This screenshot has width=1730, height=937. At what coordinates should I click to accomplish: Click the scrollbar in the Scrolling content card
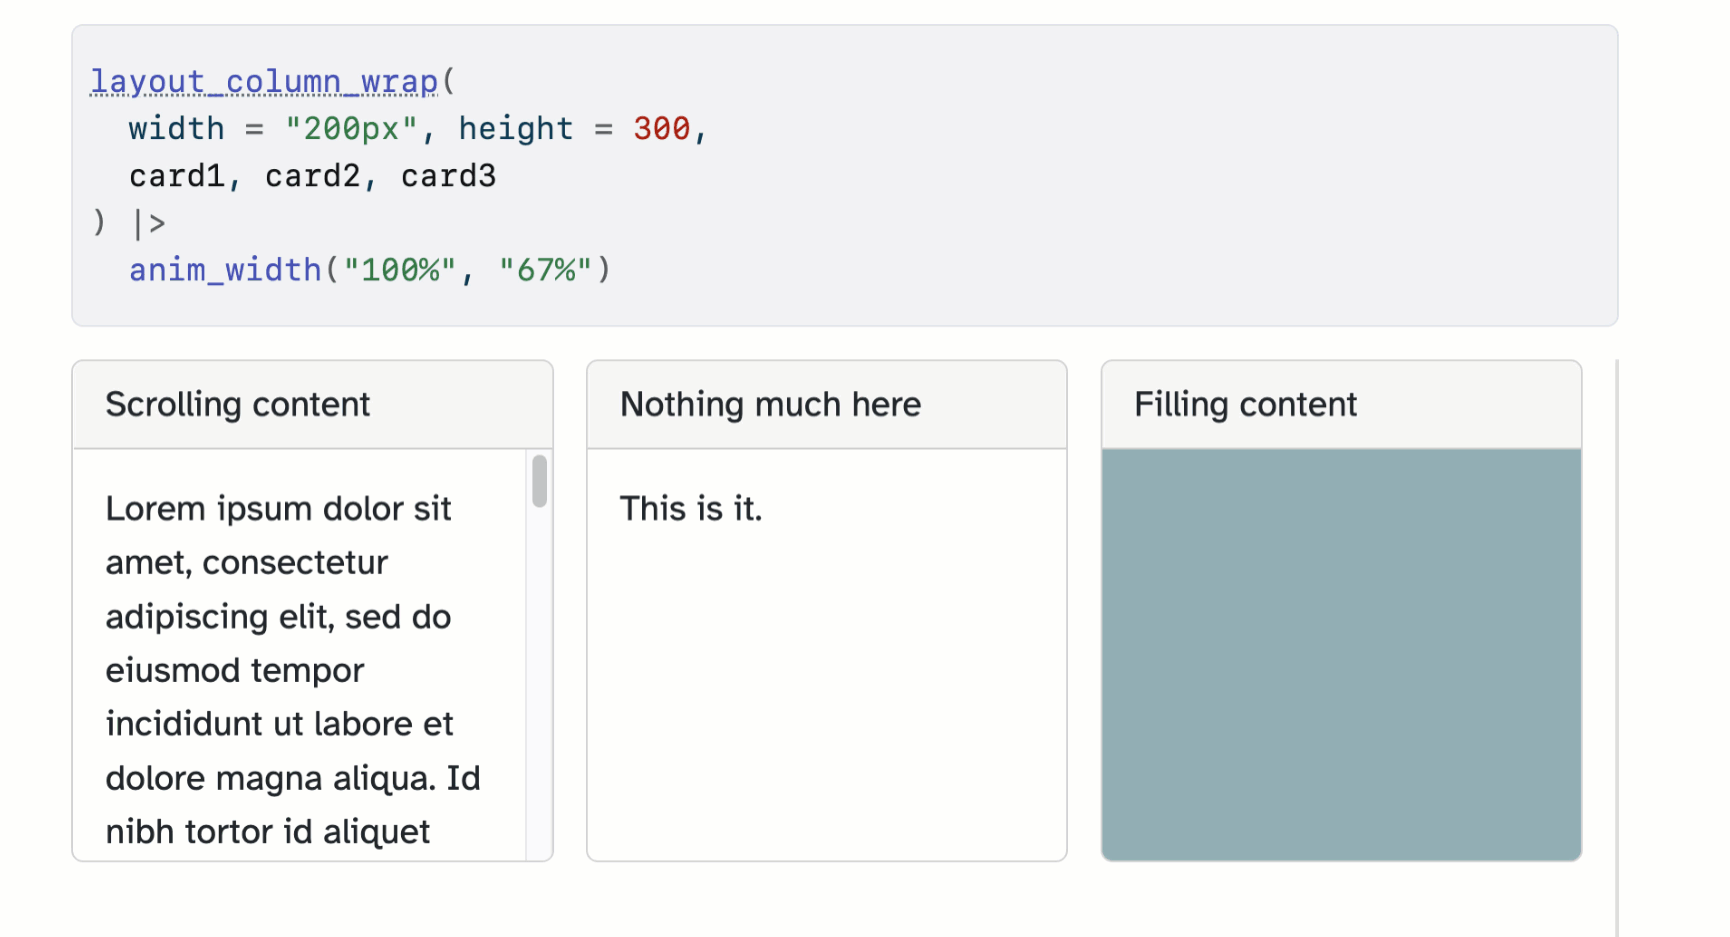tap(539, 480)
